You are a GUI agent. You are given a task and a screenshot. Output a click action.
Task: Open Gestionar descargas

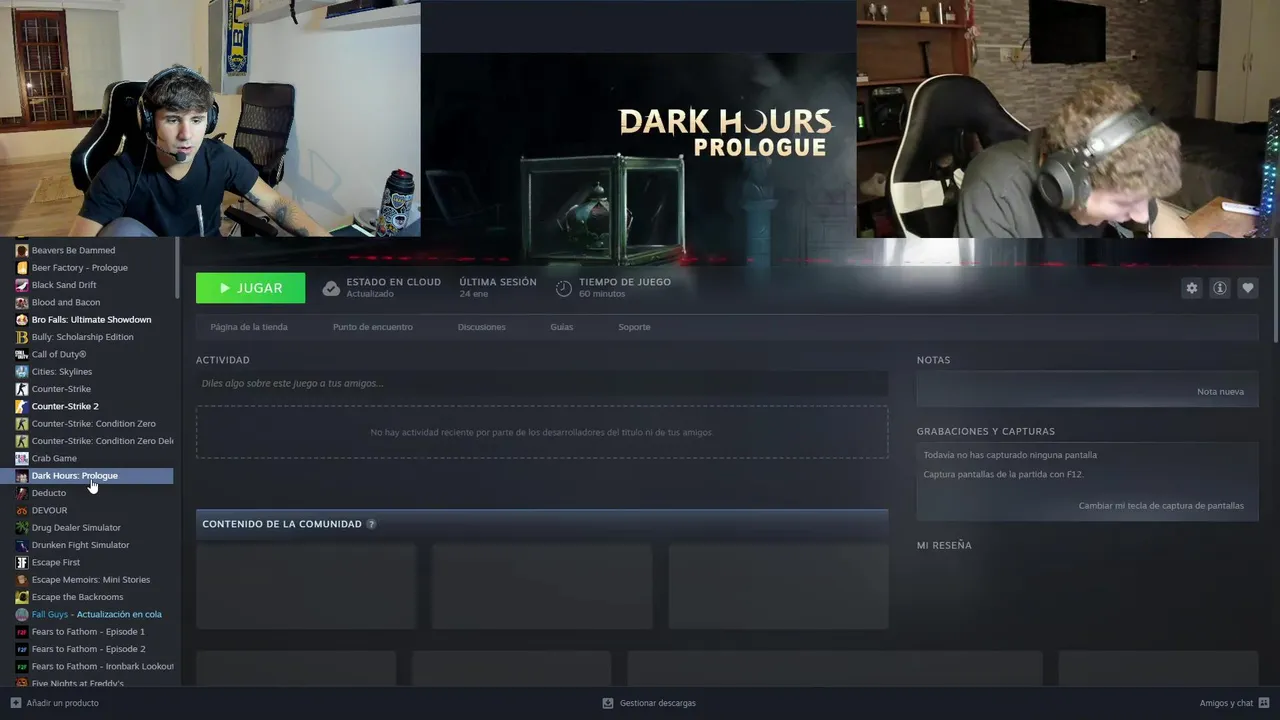click(x=657, y=703)
